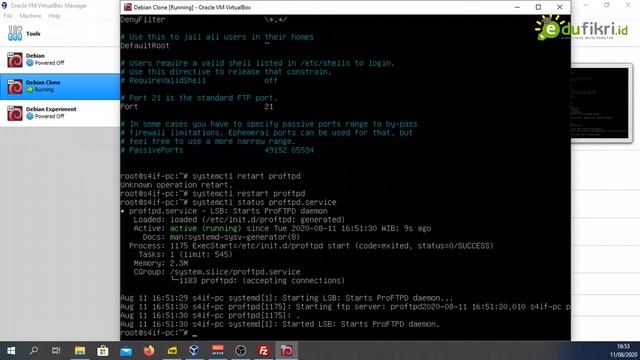Click 'active (running)' status text
The image size is (640, 360).
point(205,228)
